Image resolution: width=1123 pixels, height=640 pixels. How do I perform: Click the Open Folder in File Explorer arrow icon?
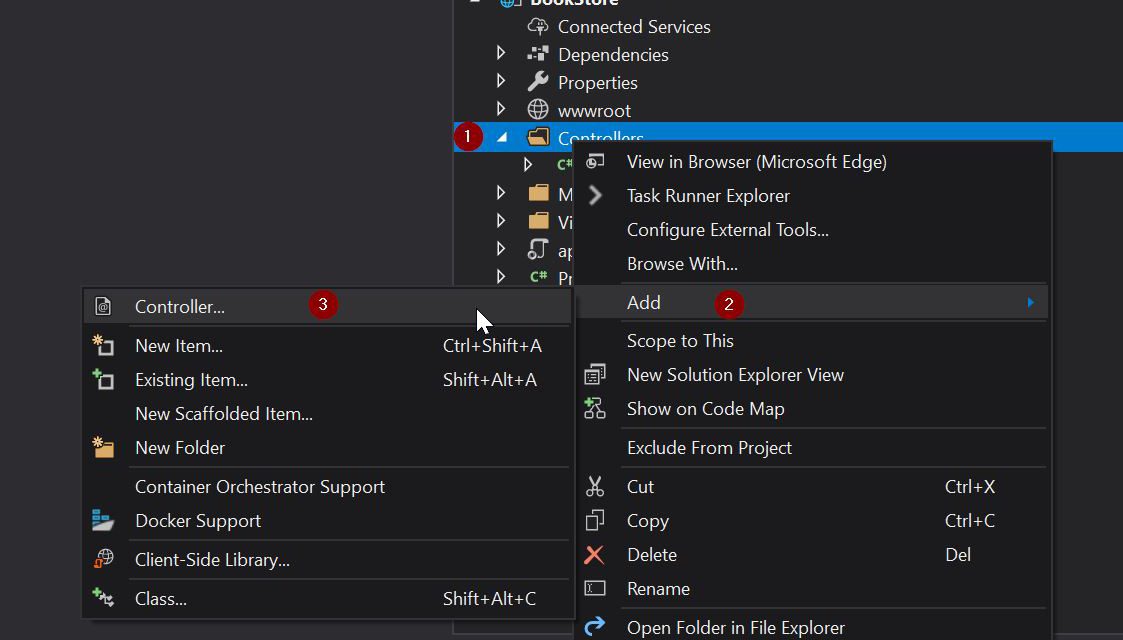tap(595, 627)
